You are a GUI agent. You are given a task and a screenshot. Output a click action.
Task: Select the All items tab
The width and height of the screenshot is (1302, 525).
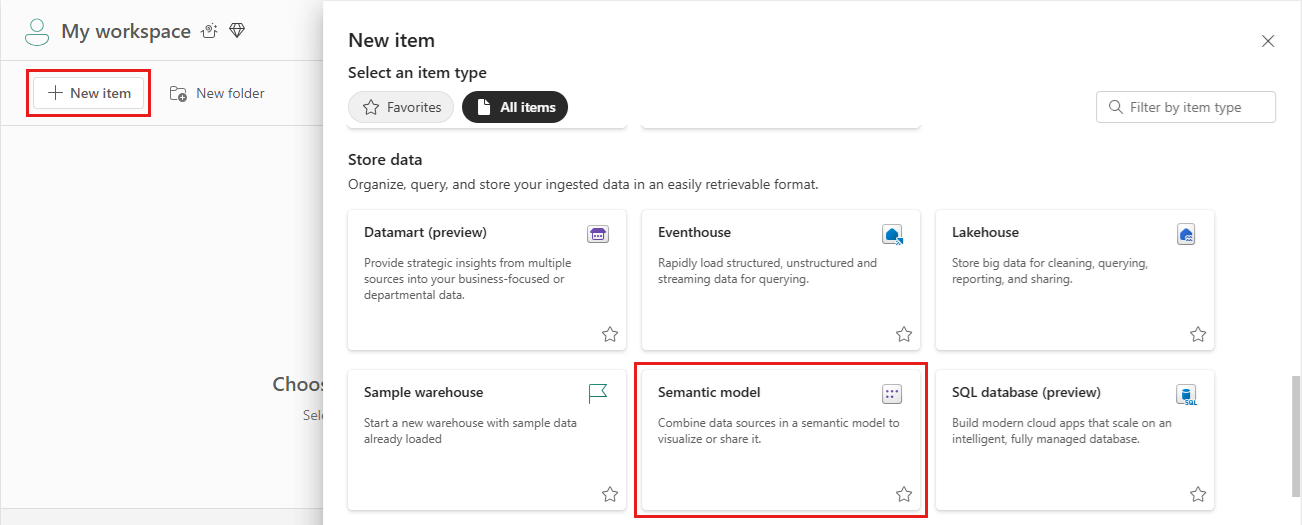click(x=515, y=107)
